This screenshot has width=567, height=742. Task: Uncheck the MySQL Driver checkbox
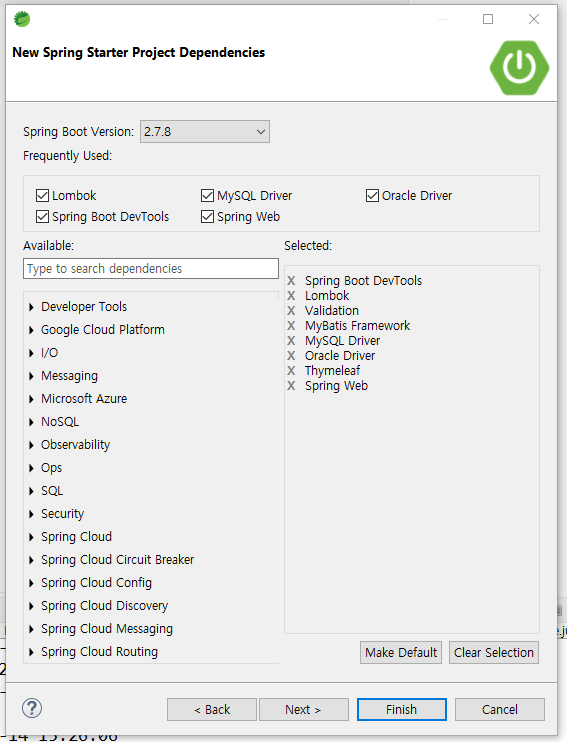(x=207, y=195)
